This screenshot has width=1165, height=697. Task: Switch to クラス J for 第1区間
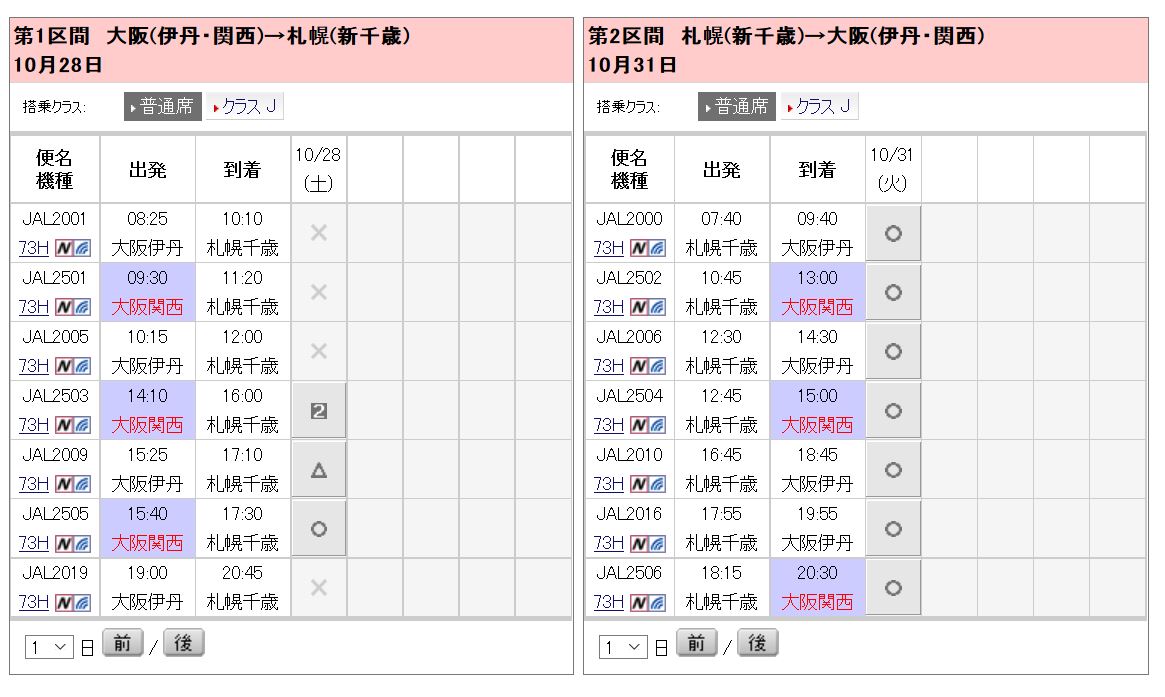245,106
